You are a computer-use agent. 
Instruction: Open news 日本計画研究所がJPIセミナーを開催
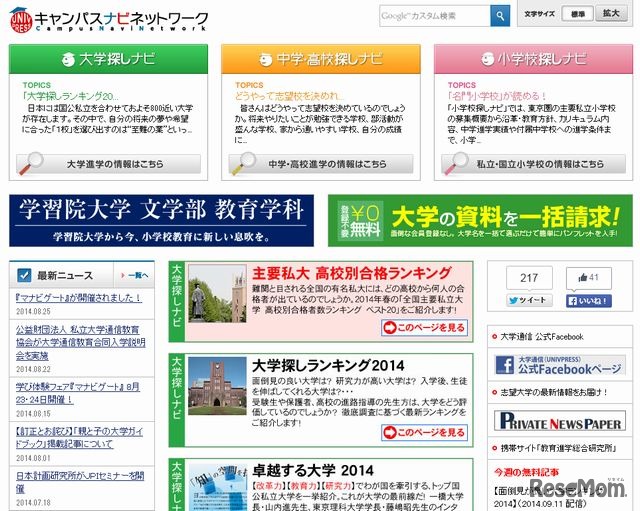coord(80,482)
